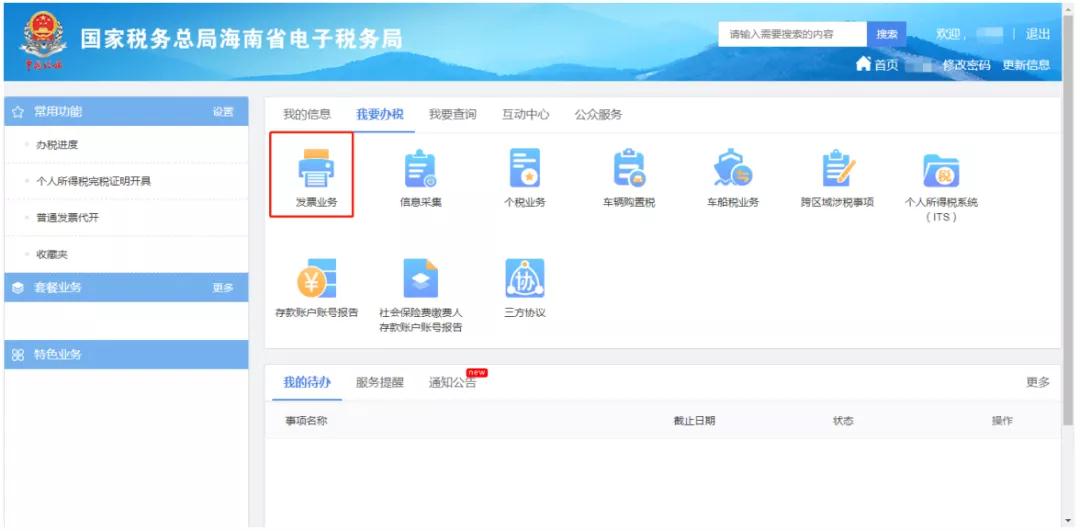This screenshot has height=531, width=1080.
Task: Click the 首页 home icon
Action: pyautogui.click(x=863, y=64)
